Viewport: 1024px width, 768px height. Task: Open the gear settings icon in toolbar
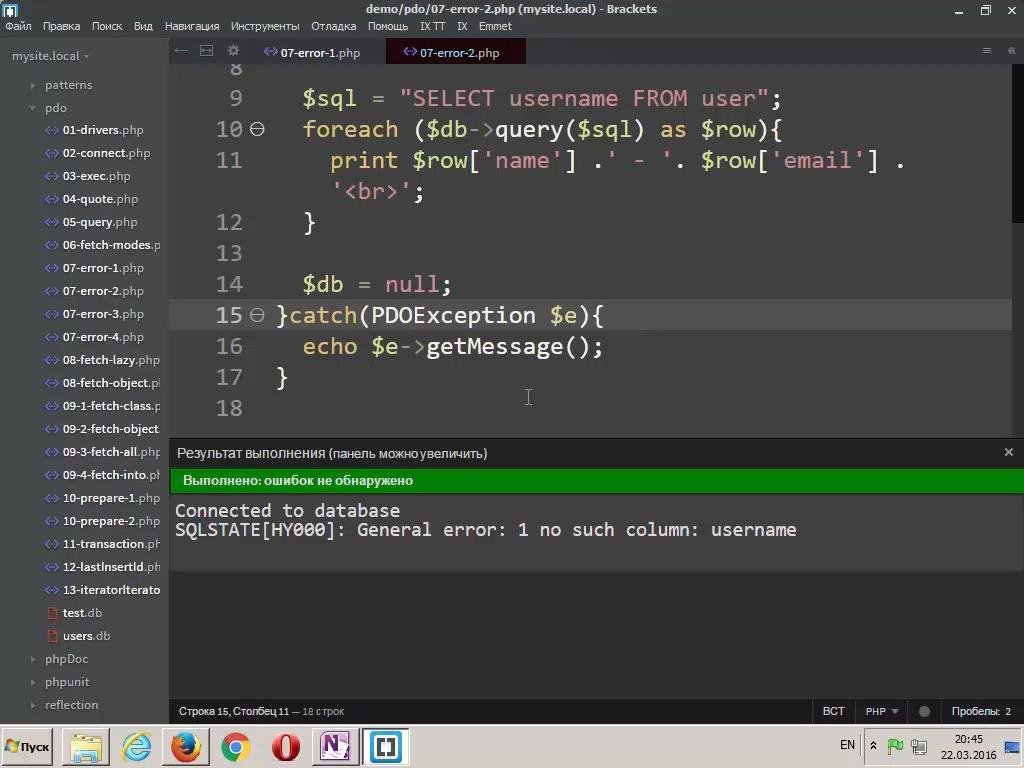point(234,51)
